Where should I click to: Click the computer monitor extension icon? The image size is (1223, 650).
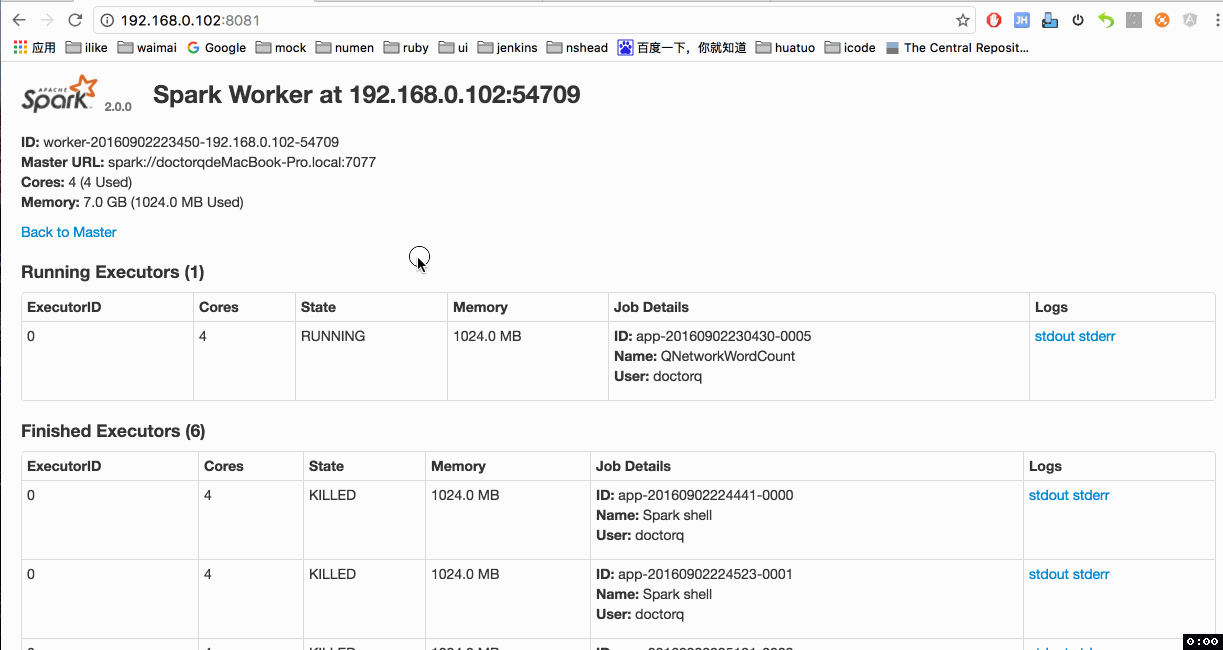pyautogui.click(x=1050, y=20)
